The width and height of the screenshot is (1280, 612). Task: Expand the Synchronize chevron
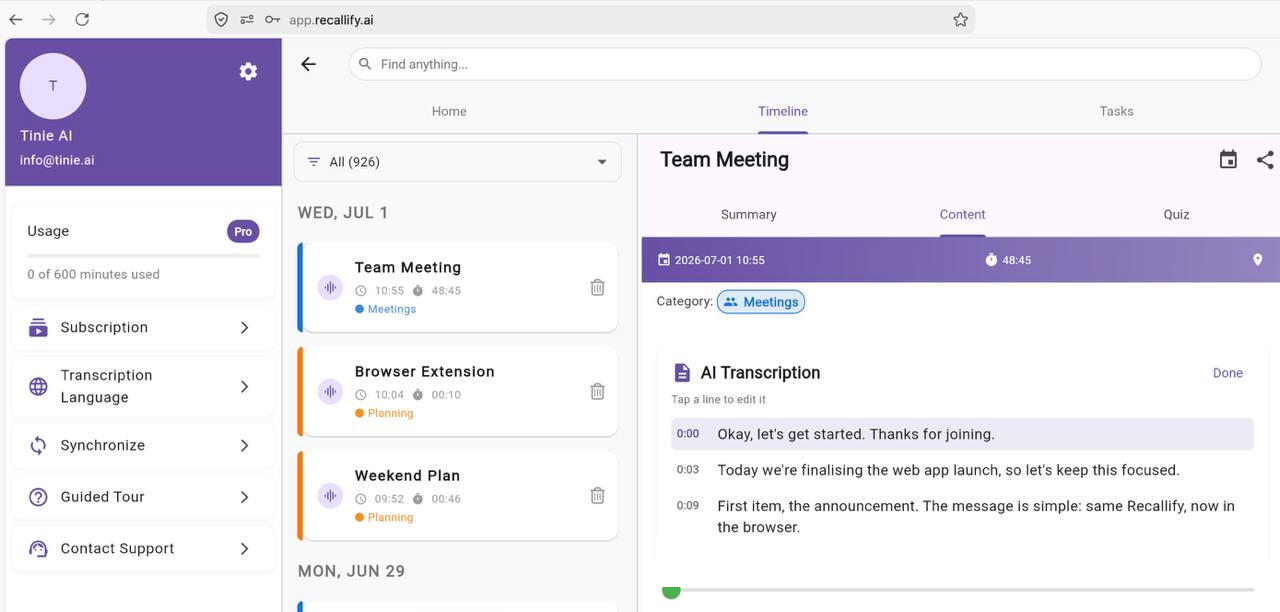click(244, 445)
